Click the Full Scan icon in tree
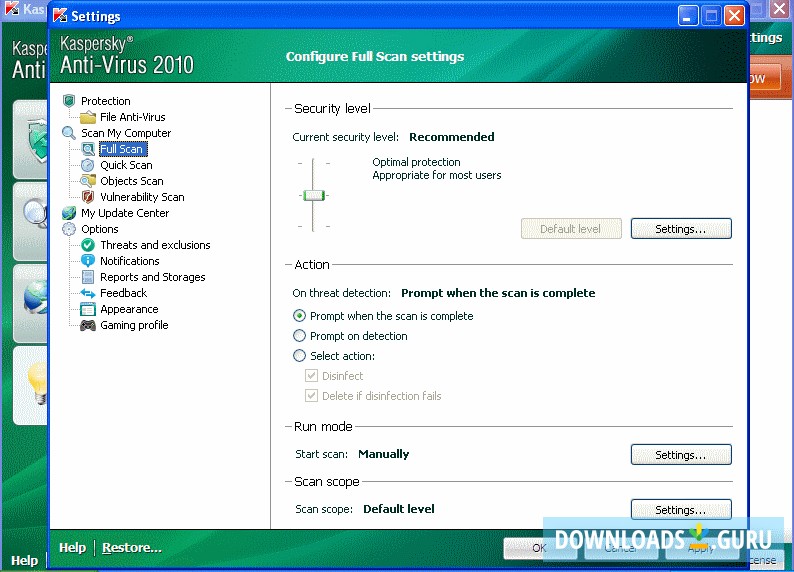Screen dimensions: 794x572 tap(88, 149)
